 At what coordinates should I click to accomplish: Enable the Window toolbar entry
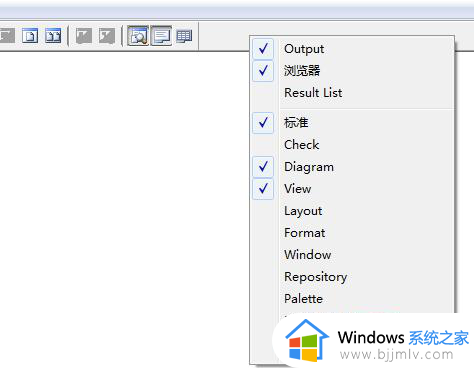click(353, 255)
